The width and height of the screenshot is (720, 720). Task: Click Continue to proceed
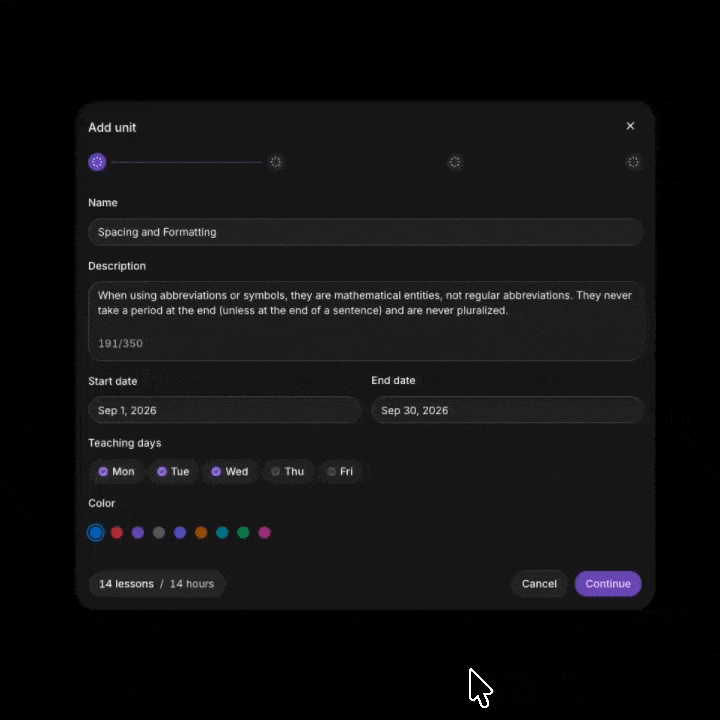click(608, 584)
